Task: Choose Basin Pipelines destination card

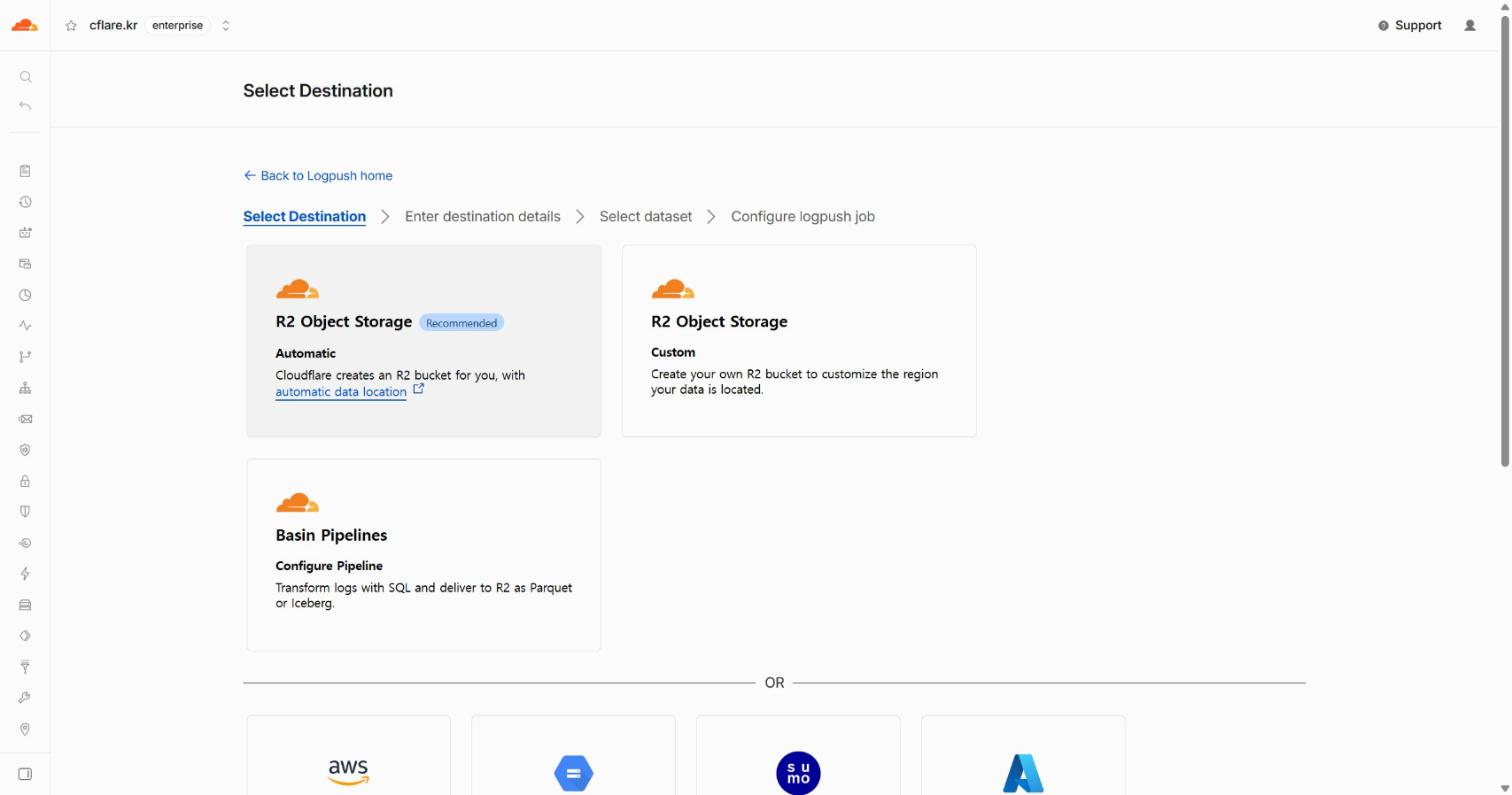Action: coord(424,555)
